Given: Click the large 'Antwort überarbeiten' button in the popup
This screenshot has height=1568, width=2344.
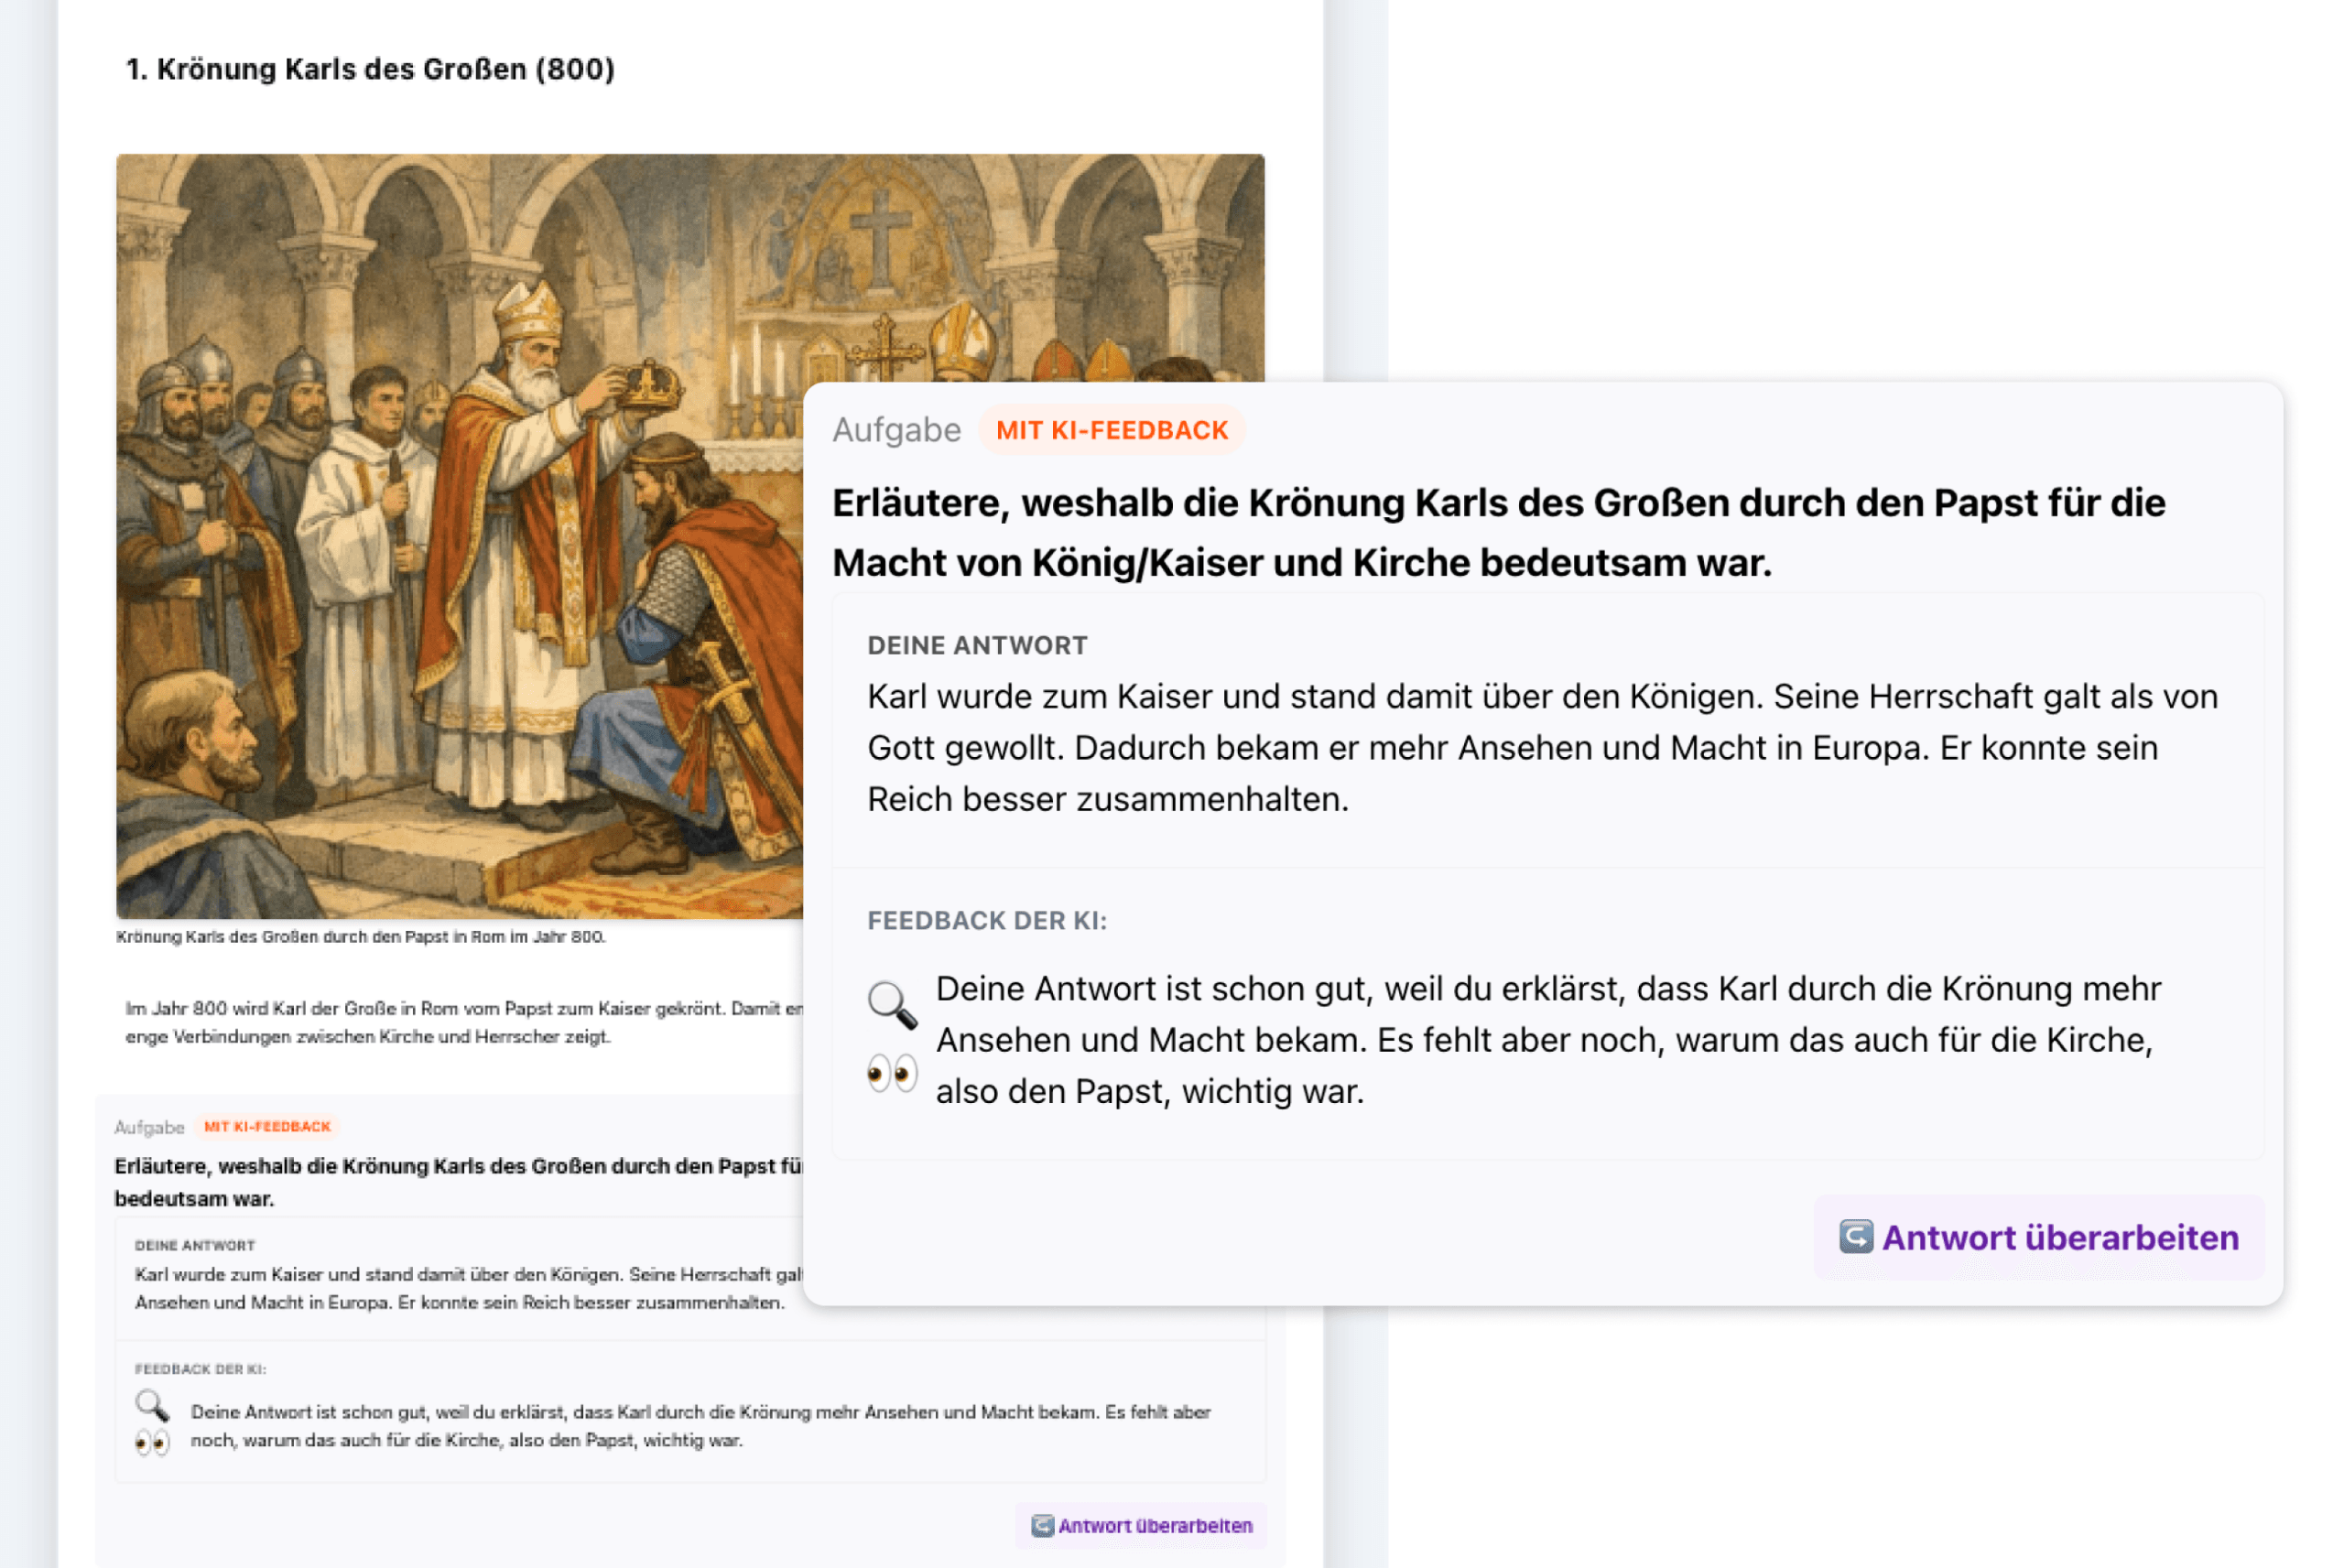Looking at the screenshot, I should pos(2038,1237).
